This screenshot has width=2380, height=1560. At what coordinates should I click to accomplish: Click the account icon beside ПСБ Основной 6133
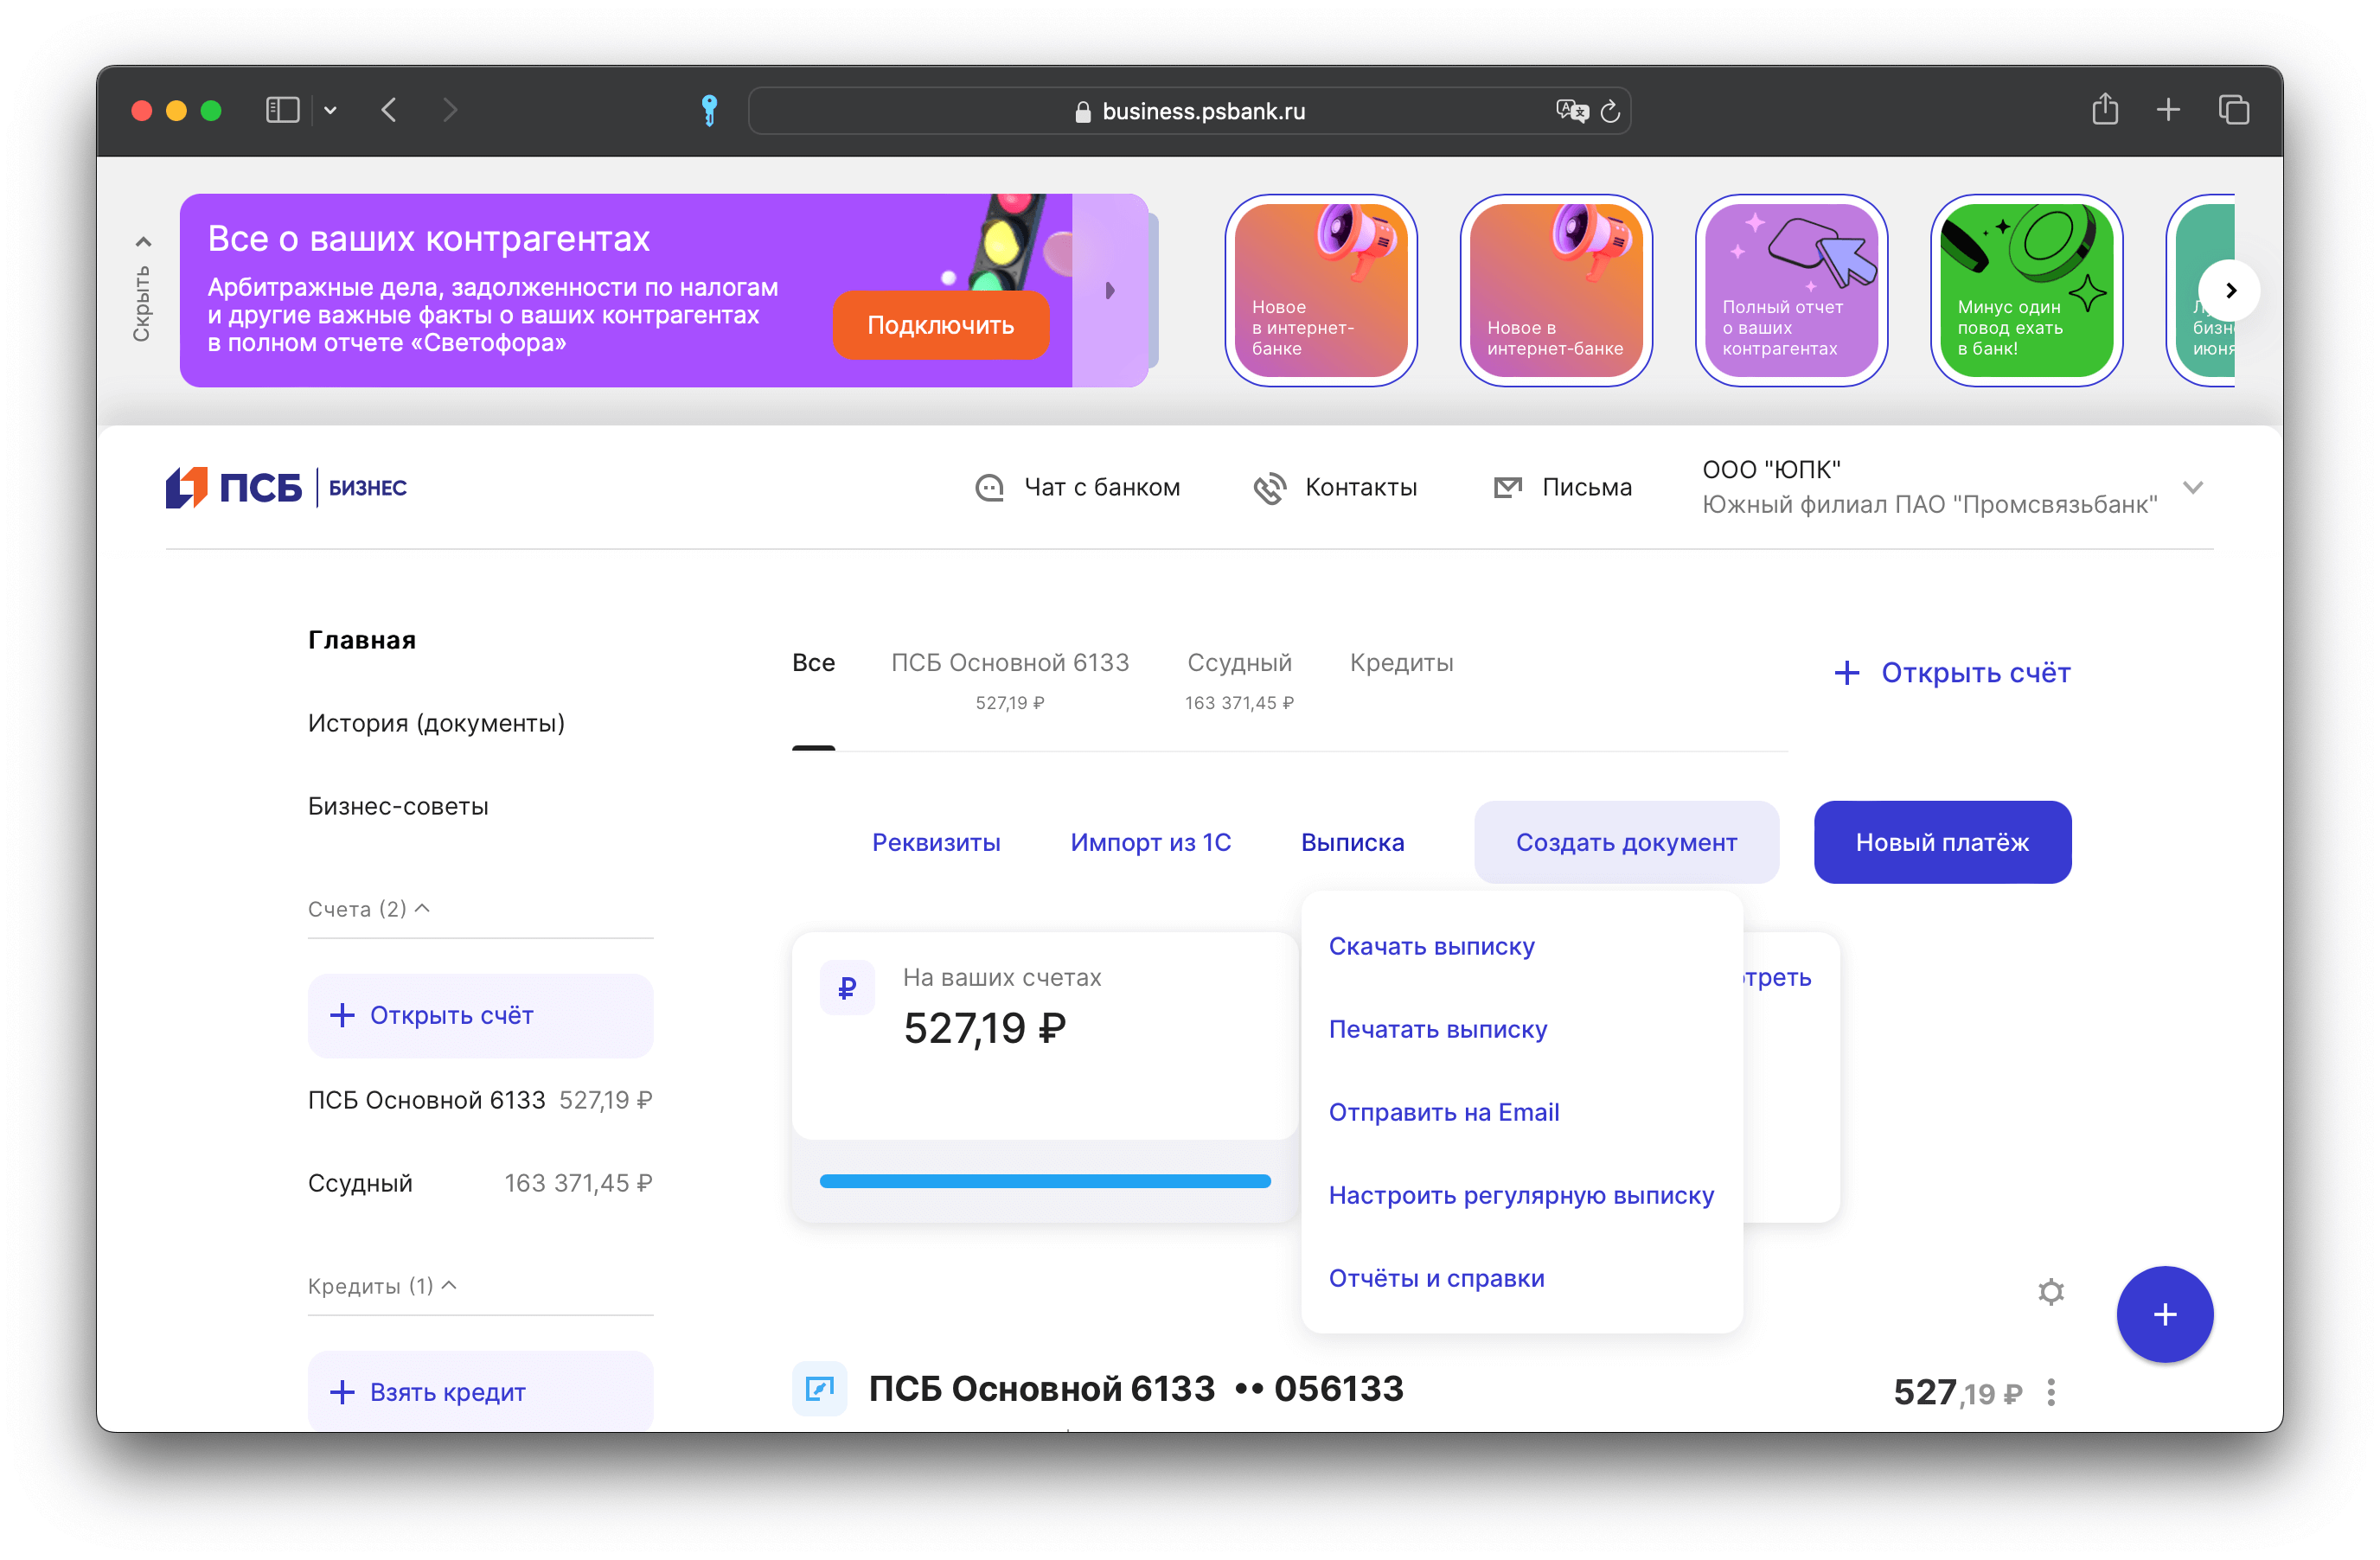click(x=819, y=1388)
